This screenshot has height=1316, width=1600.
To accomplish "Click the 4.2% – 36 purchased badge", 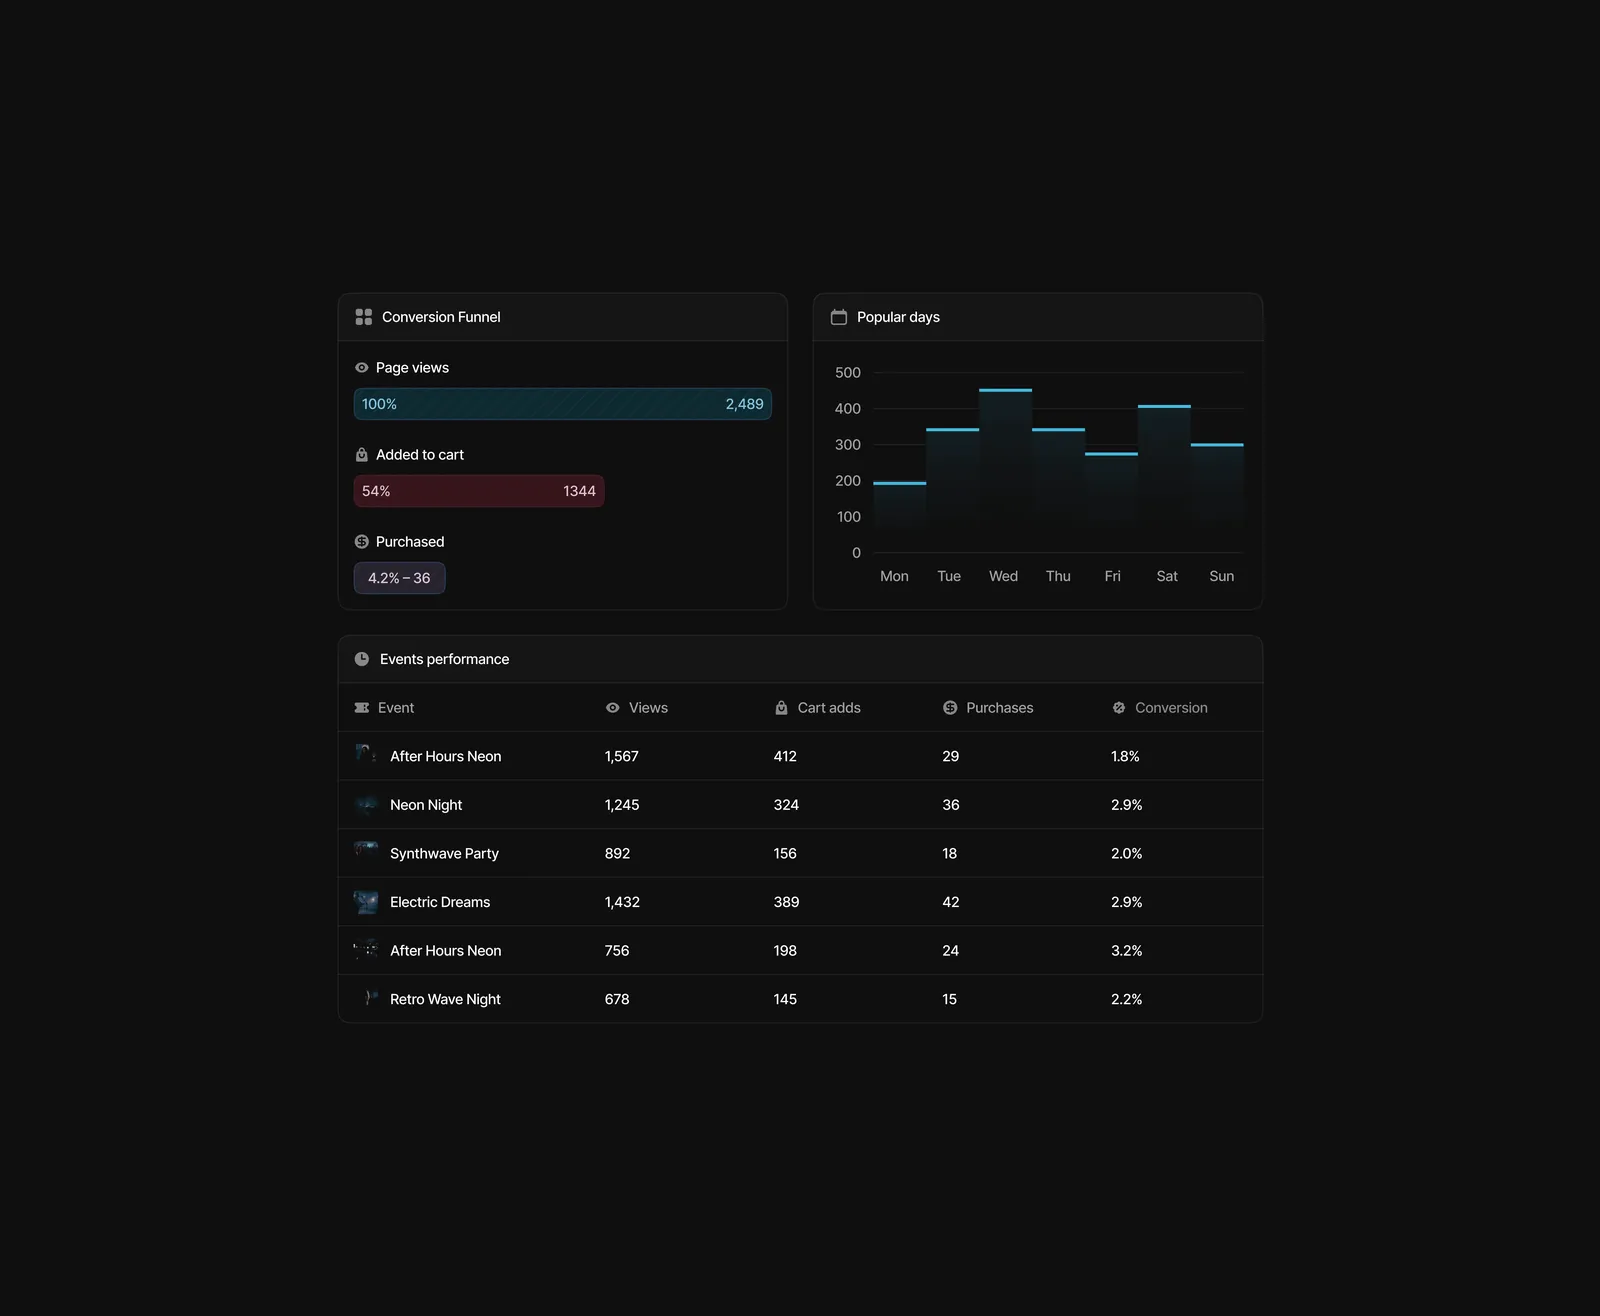I will point(400,578).
